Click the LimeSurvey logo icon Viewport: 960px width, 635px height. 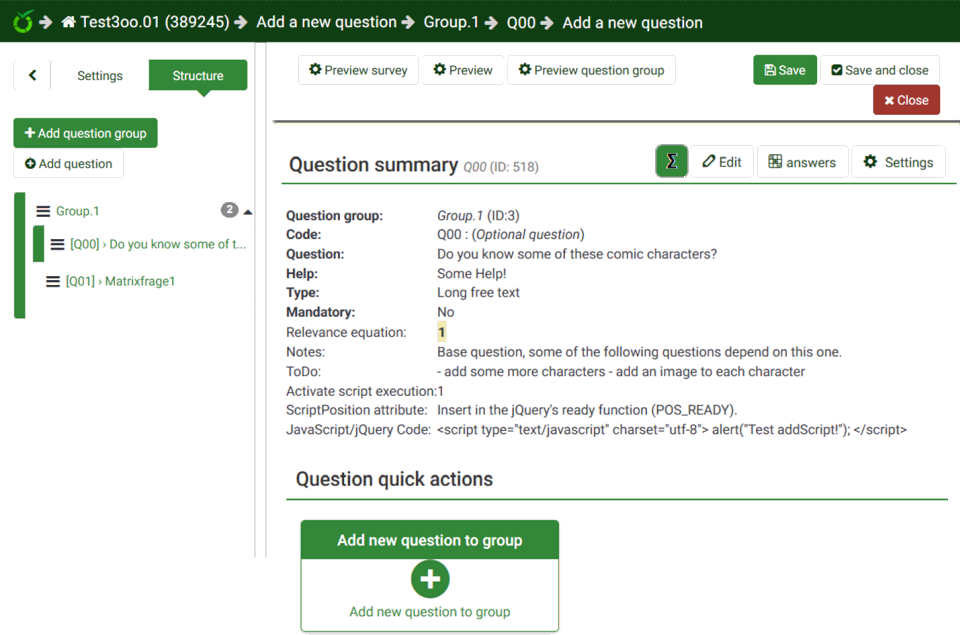(x=23, y=22)
